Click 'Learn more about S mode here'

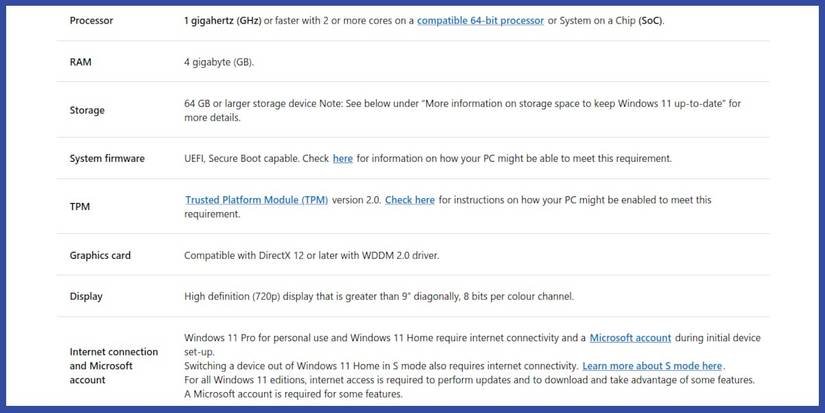tap(652, 366)
